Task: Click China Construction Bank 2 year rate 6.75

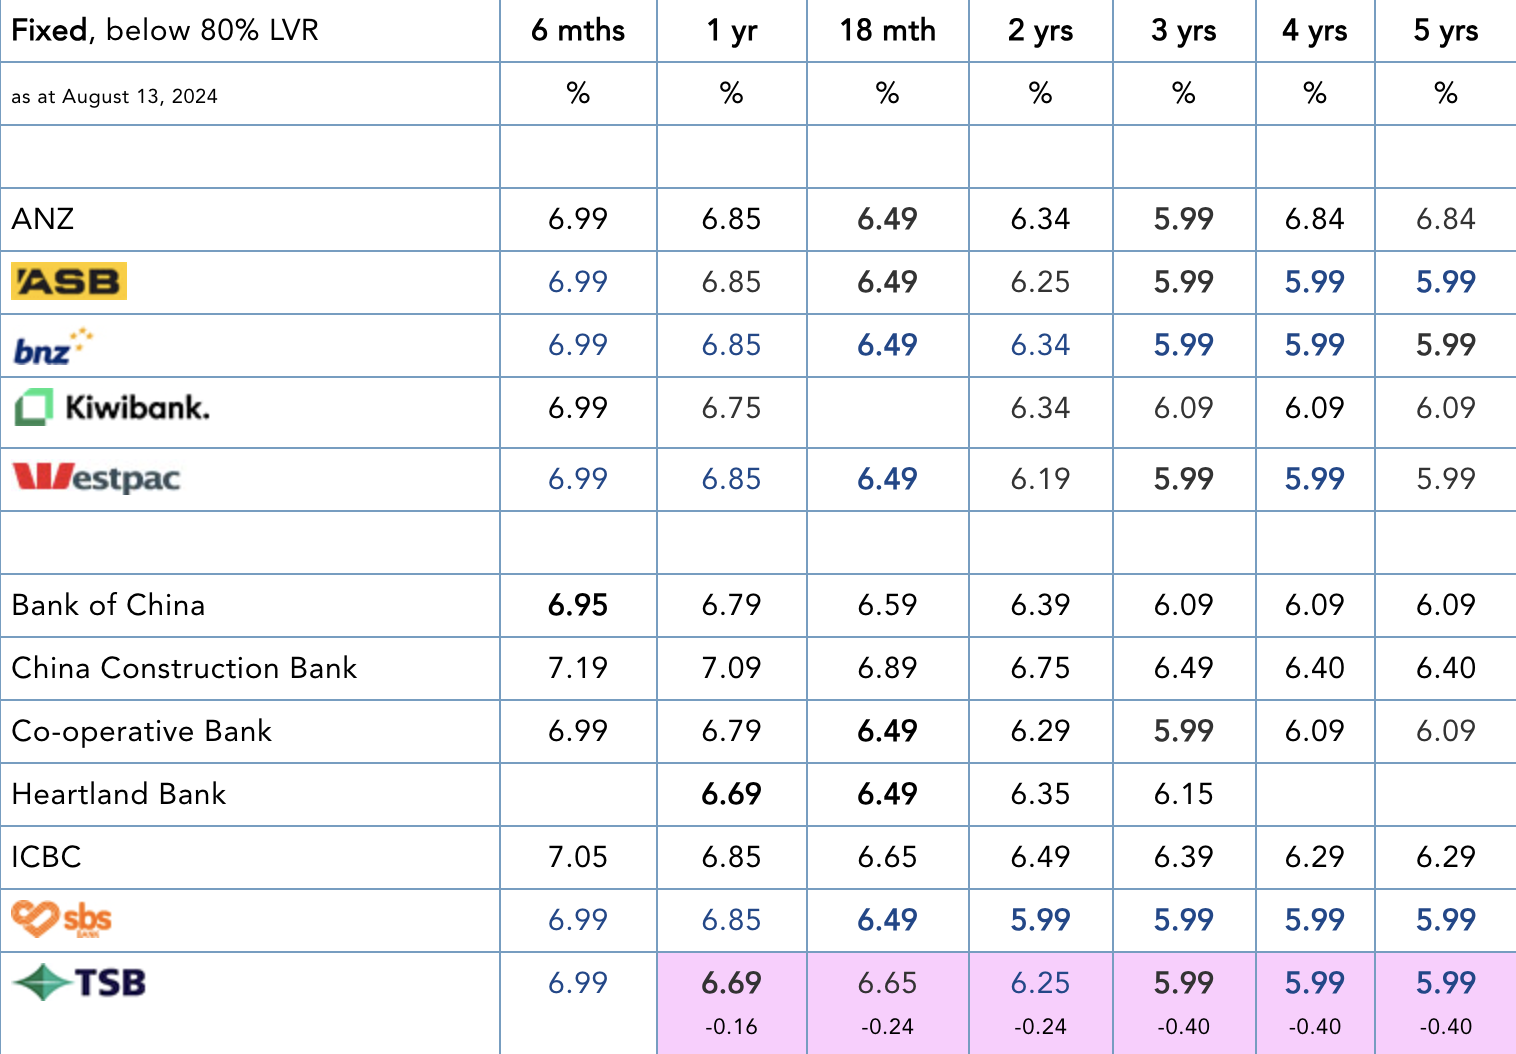Action: coord(1041,668)
